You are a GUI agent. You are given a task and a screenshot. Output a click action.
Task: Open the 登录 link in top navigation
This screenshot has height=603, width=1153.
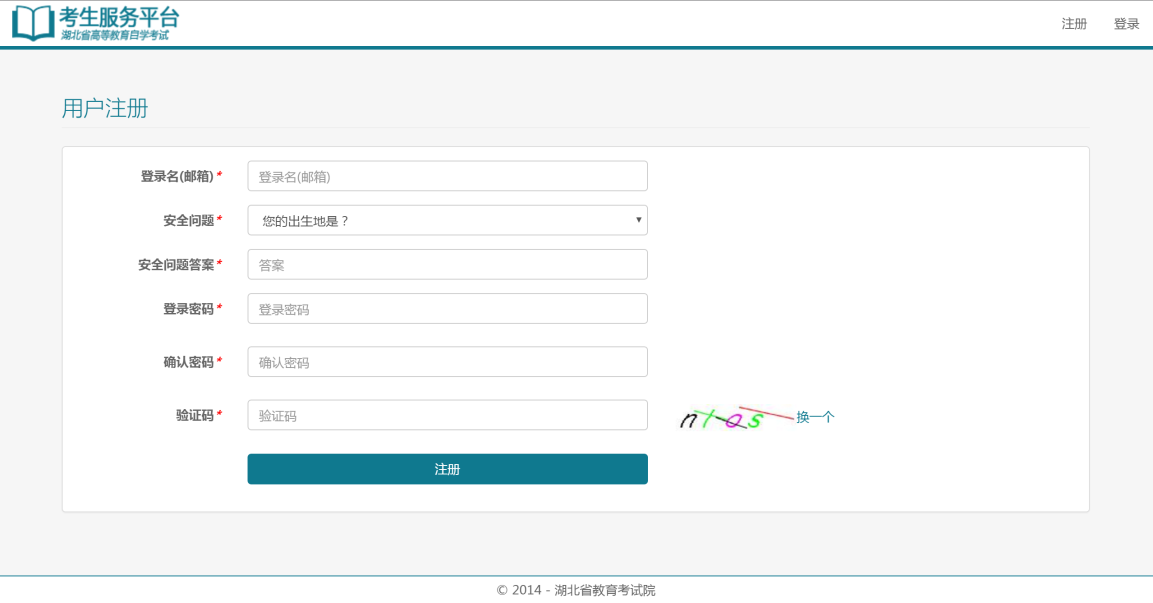click(1126, 24)
